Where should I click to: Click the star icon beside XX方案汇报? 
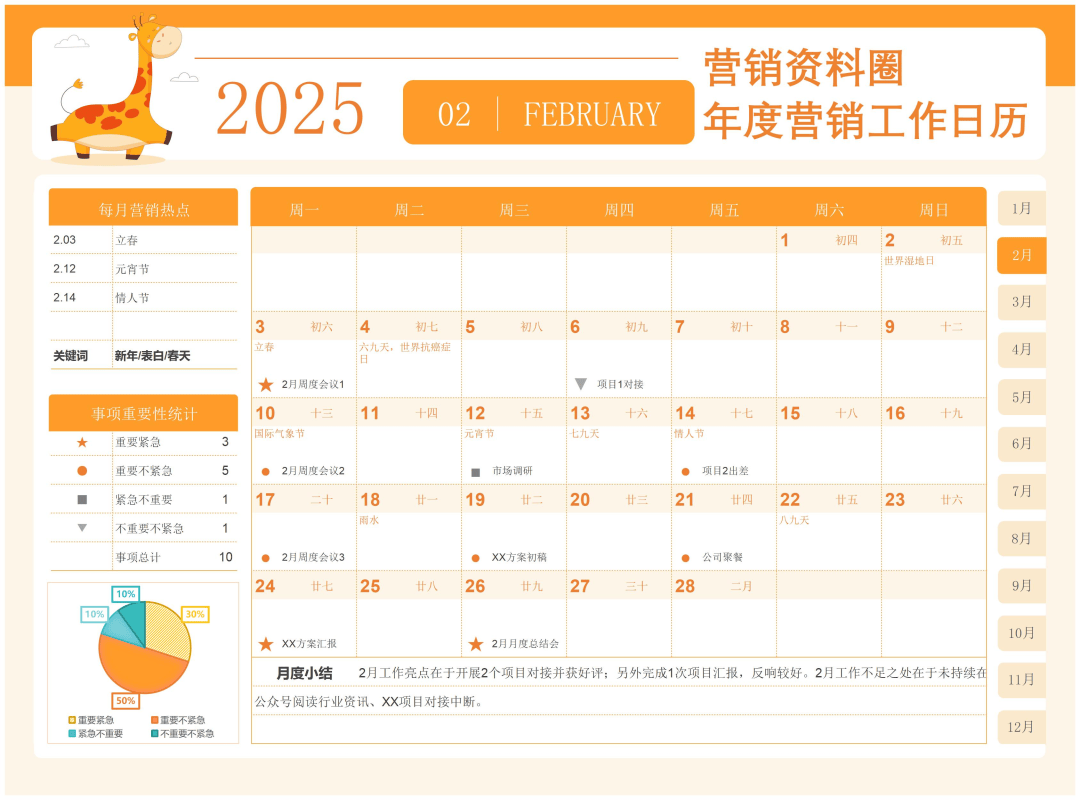pyautogui.click(x=266, y=644)
